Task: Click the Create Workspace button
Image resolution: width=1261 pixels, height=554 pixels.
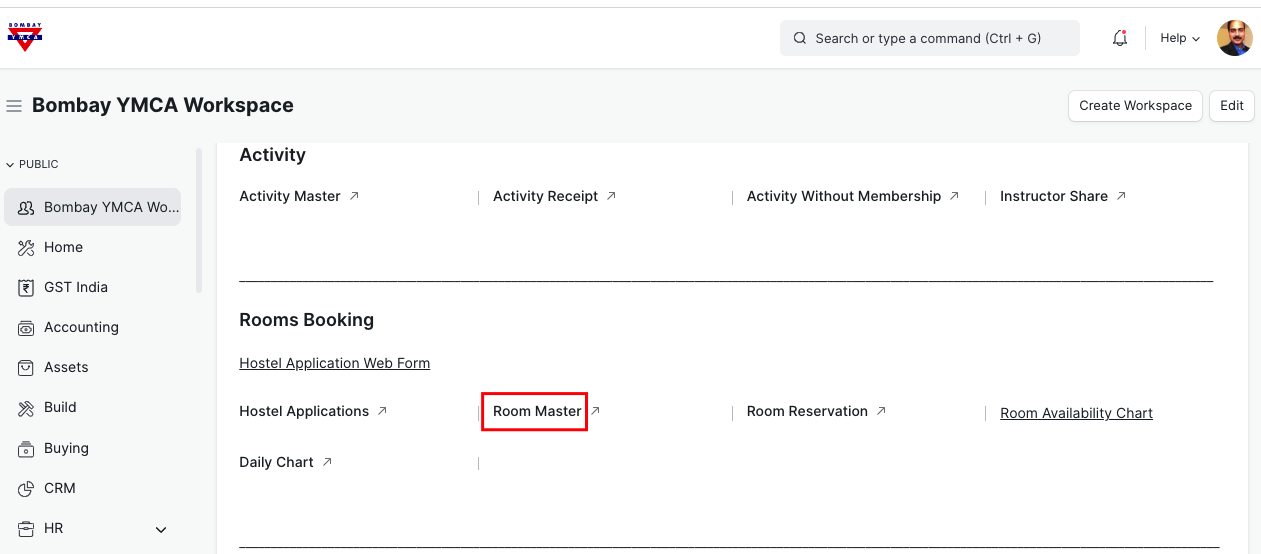Action: (1135, 106)
